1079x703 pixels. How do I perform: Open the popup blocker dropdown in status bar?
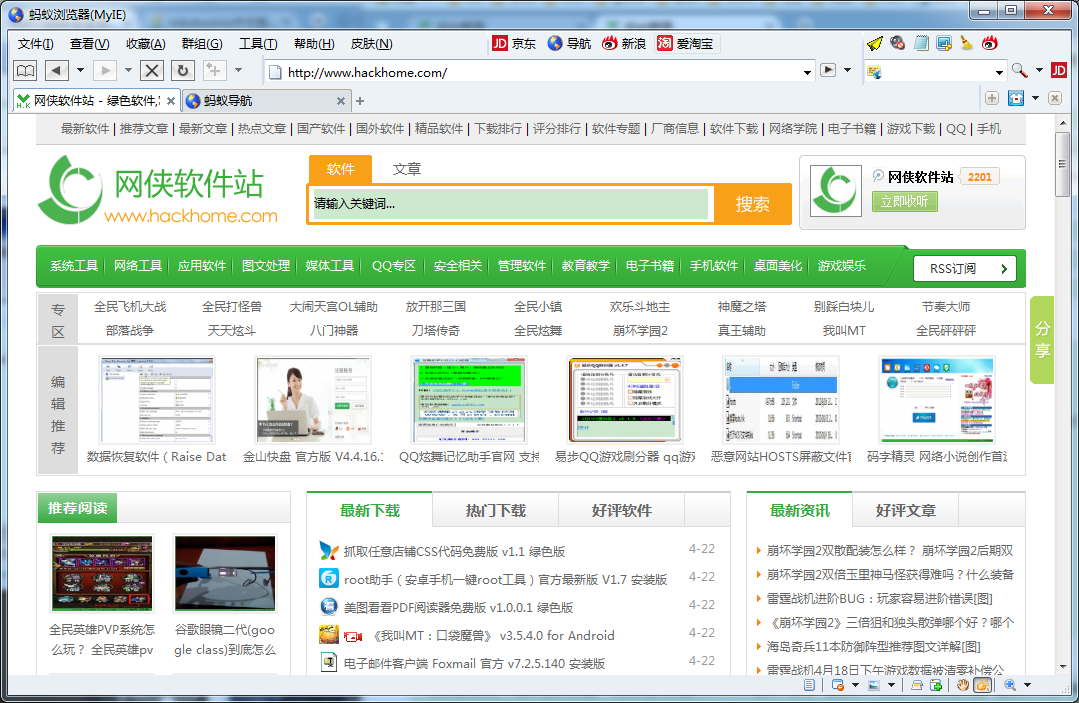[x=855, y=685]
